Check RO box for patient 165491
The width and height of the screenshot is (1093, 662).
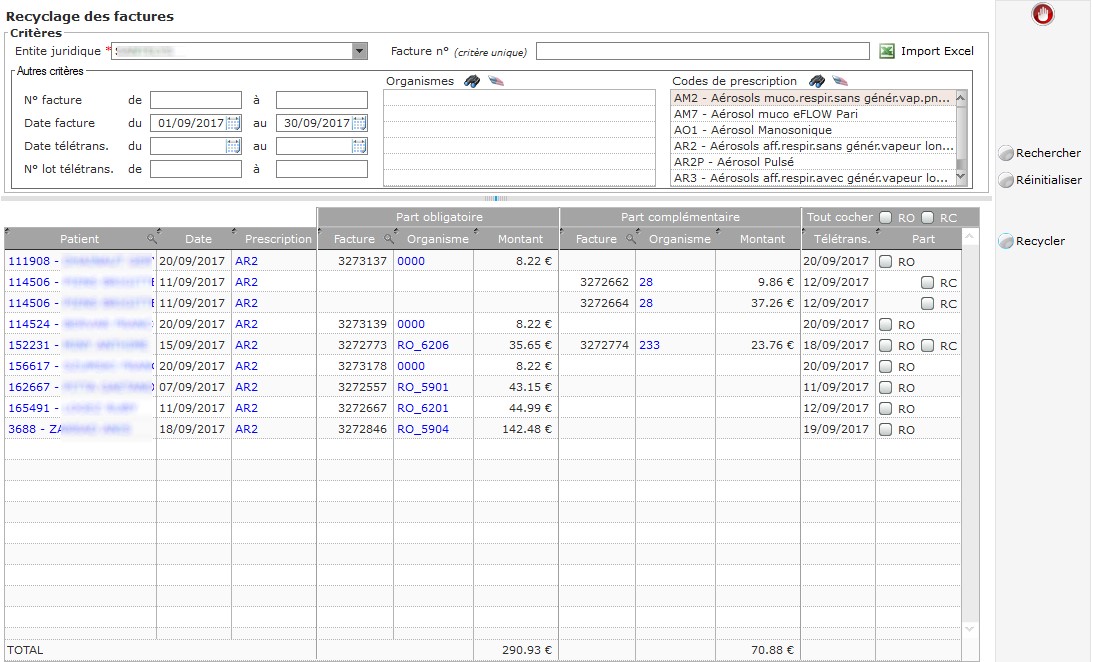pos(885,408)
